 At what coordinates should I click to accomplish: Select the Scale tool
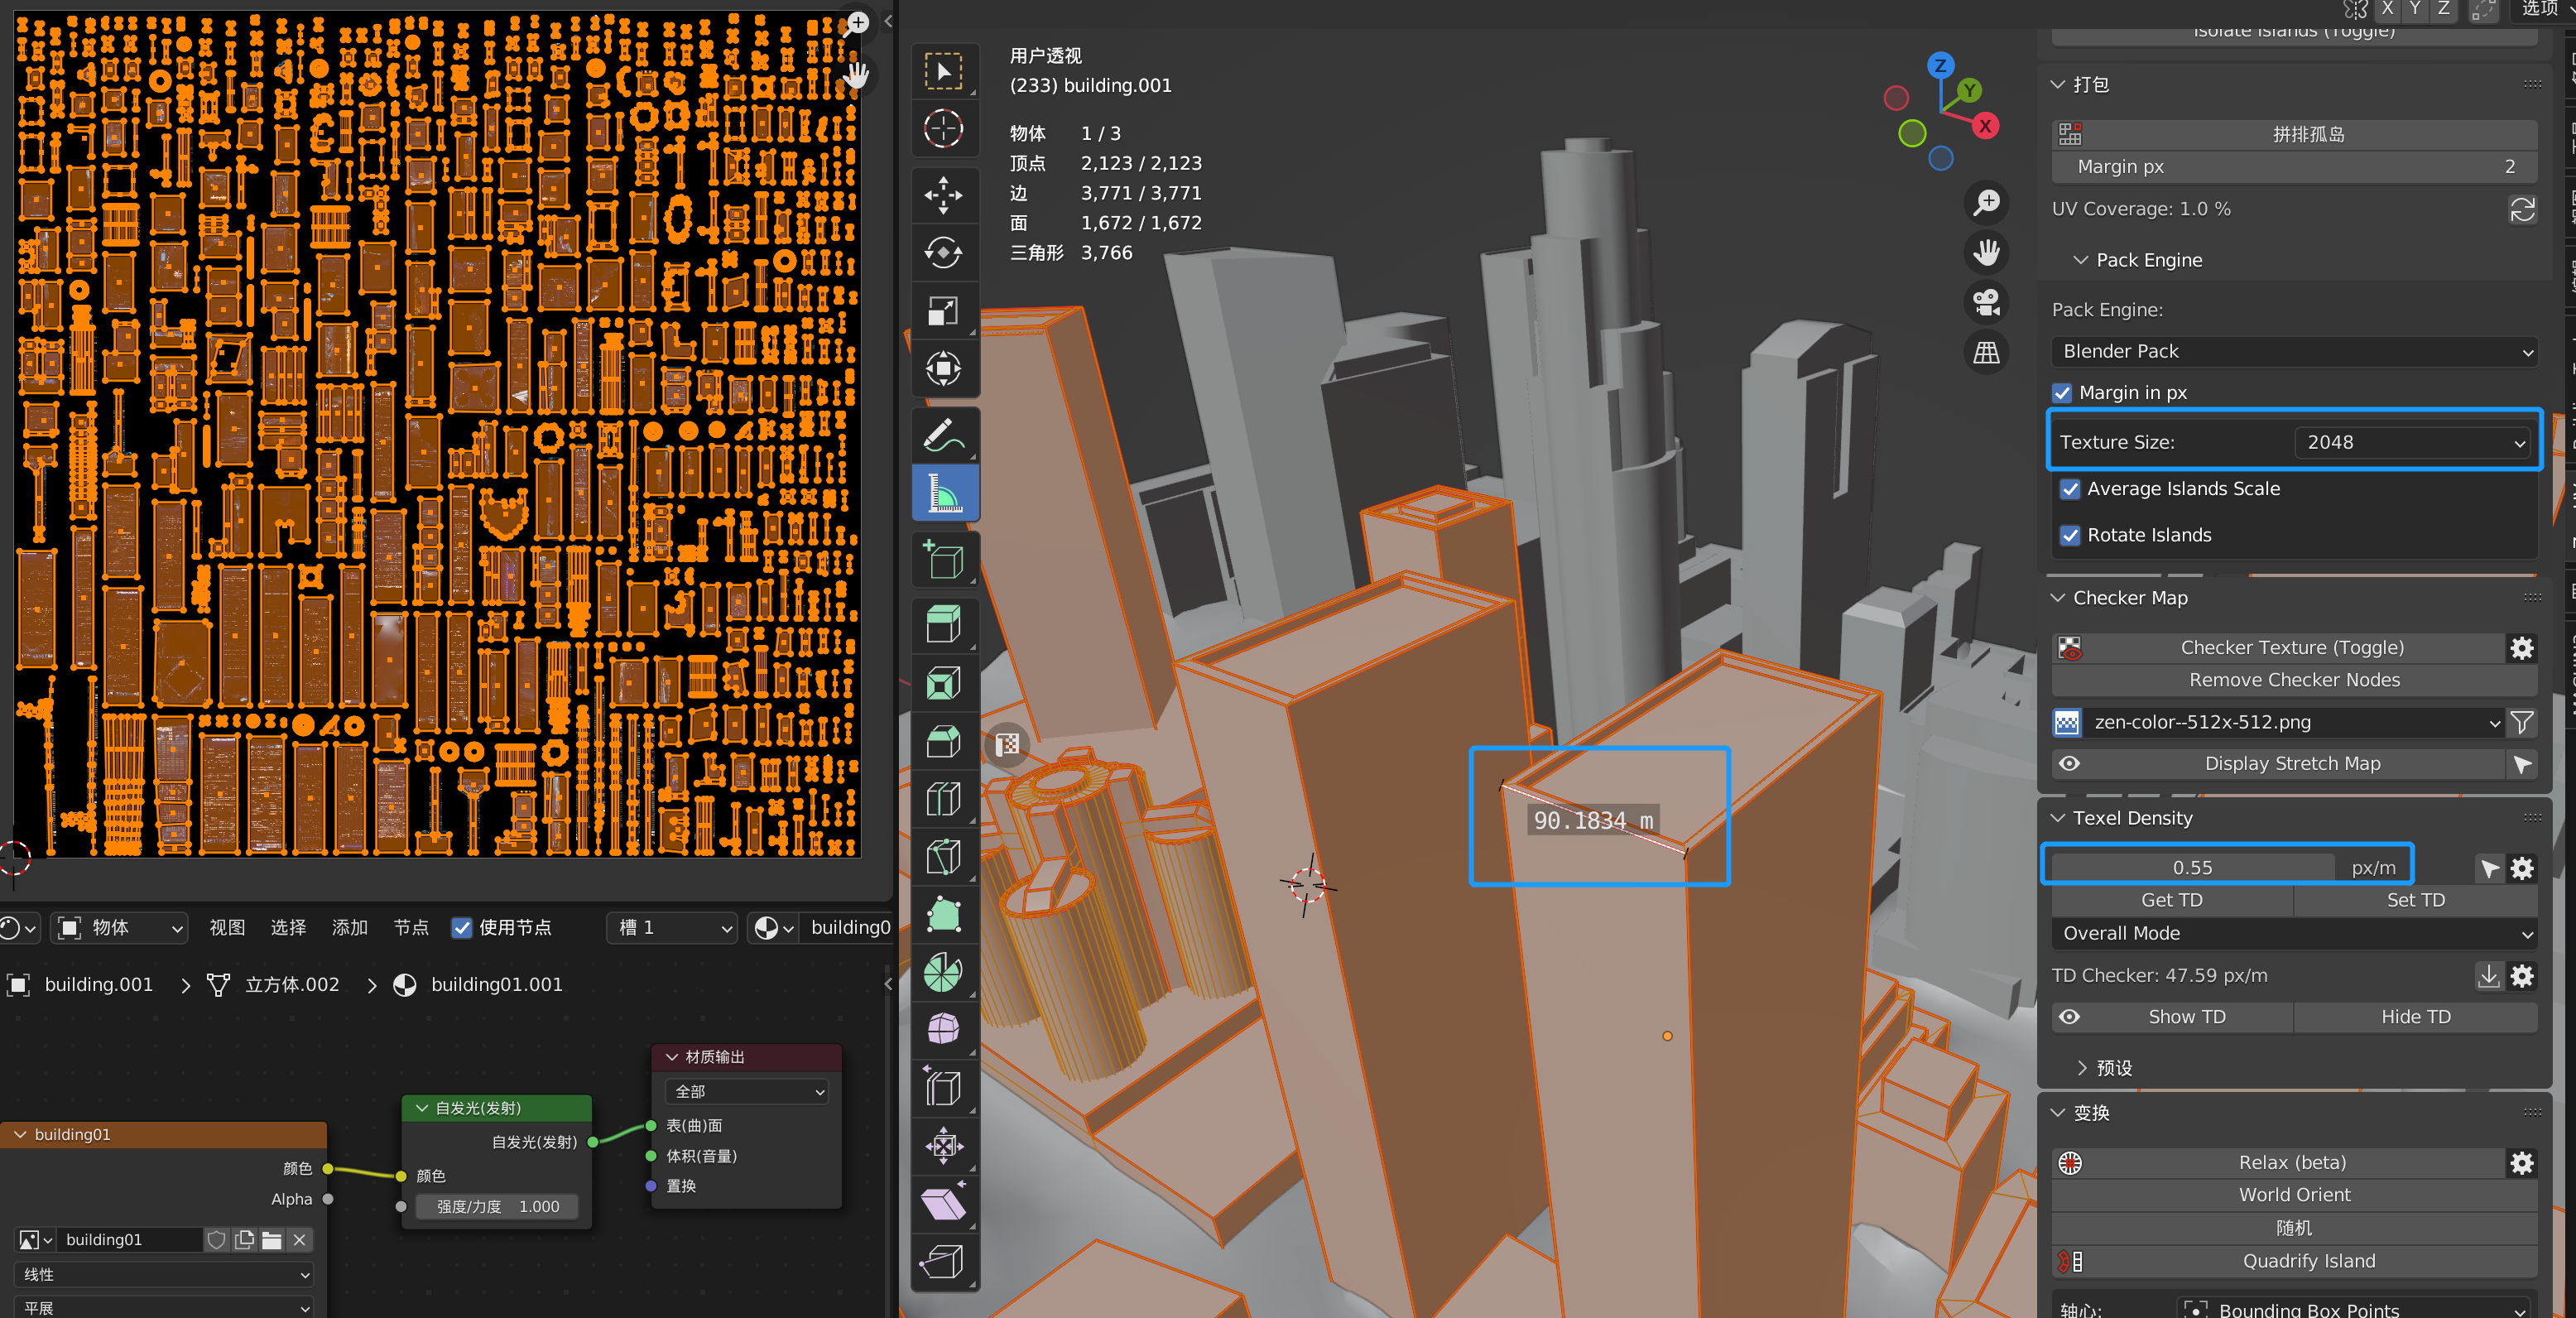[943, 311]
